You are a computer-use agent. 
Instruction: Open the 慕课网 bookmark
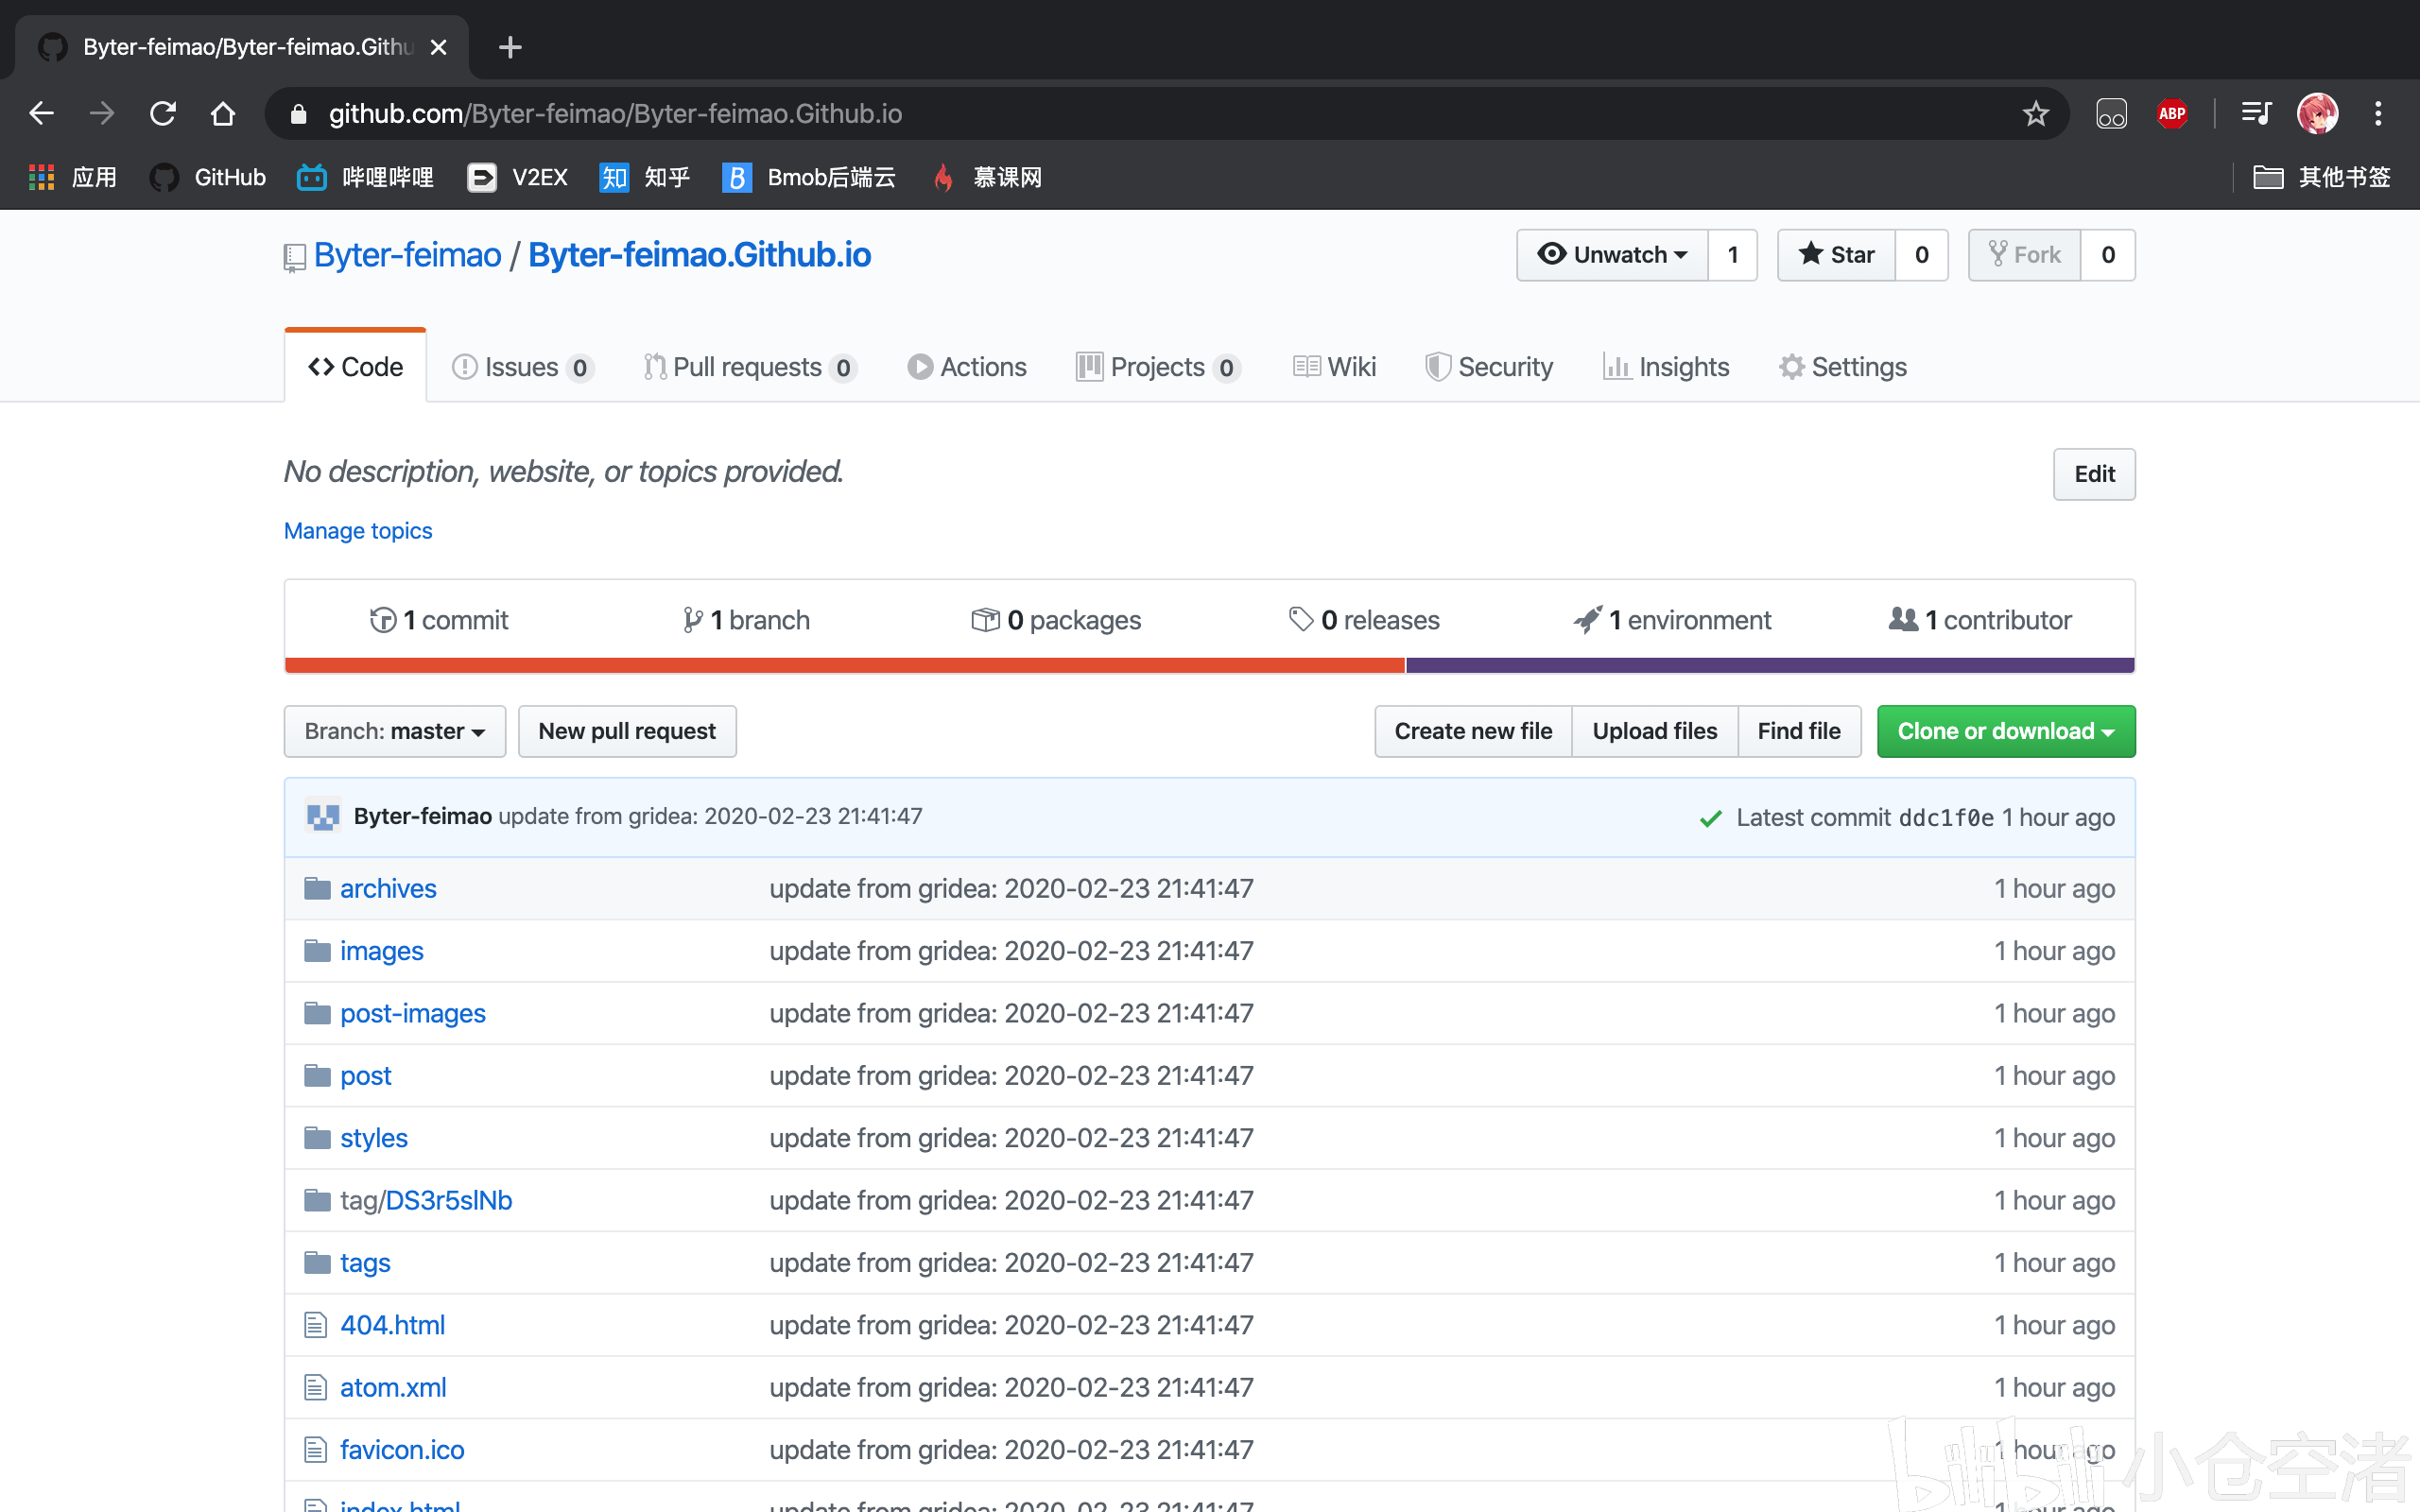tap(986, 177)
